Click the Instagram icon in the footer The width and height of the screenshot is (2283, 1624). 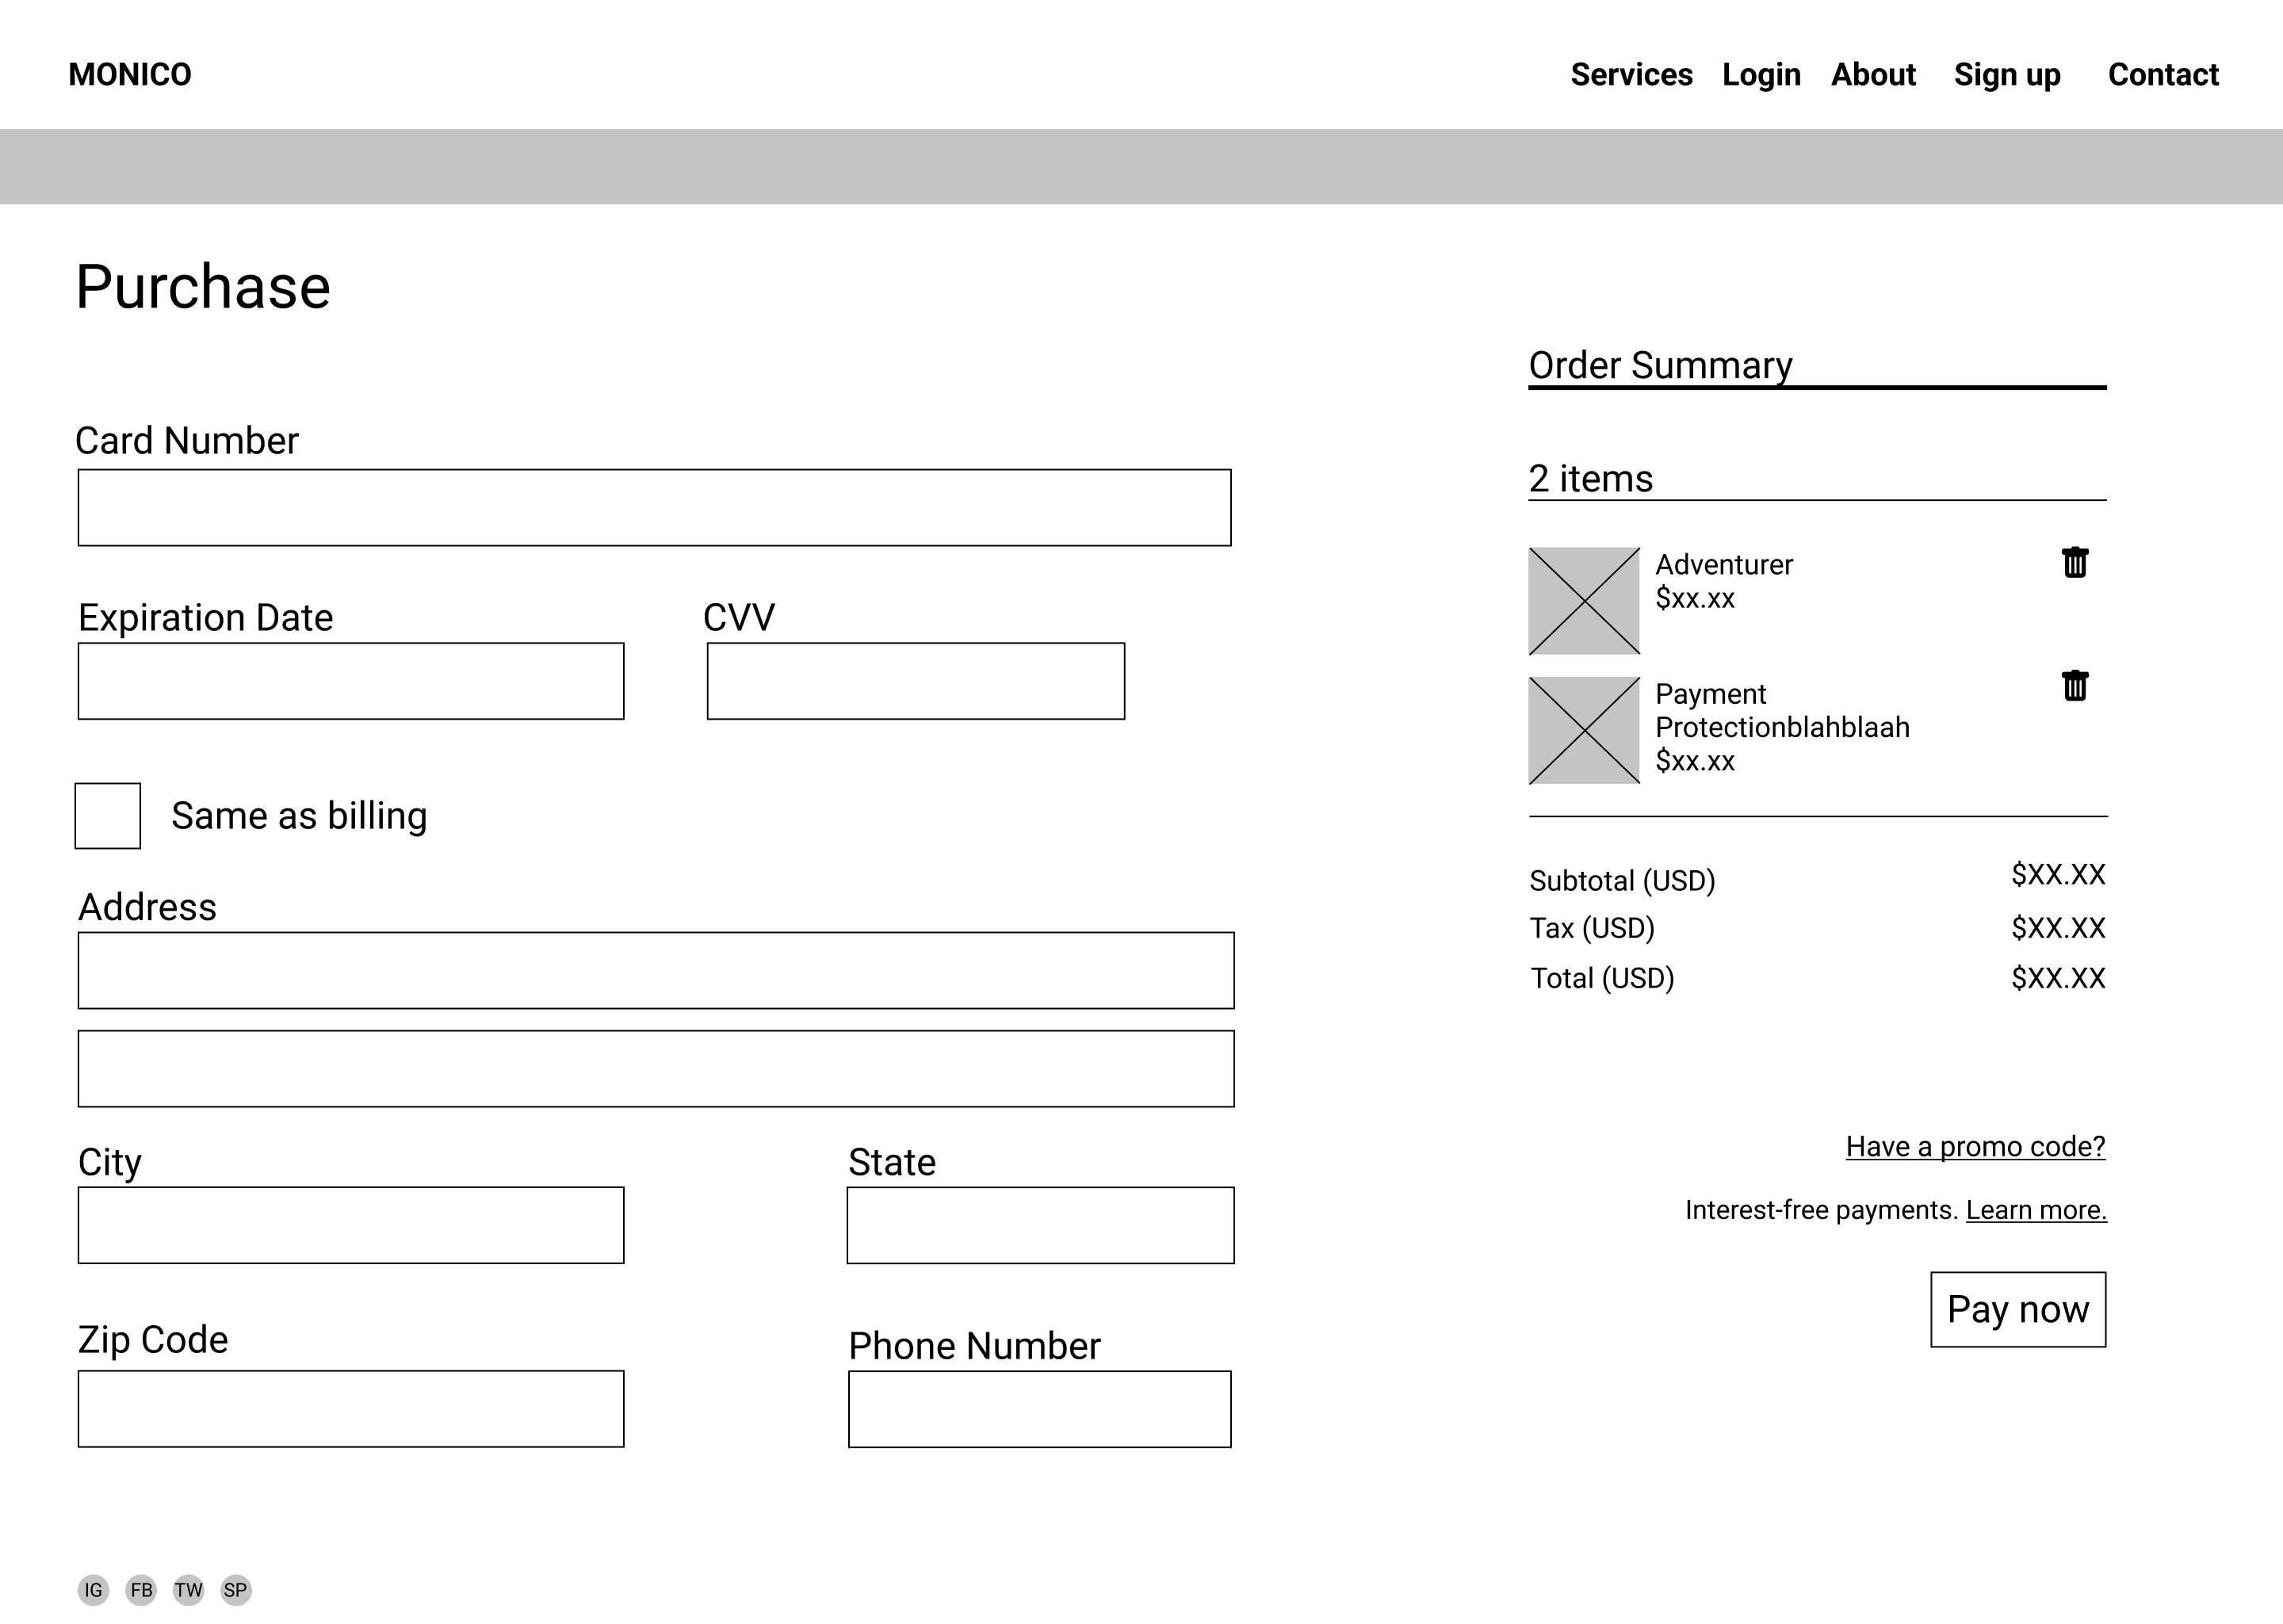tap(93, 1588)
